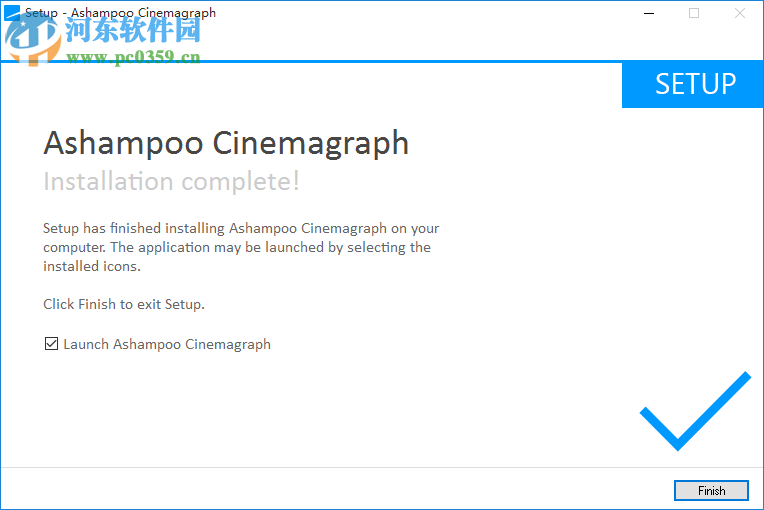Click the "Ashampoo Cinemagraph" title text
Viewport: 764px width, 510px height.
[x=226, y=143]
